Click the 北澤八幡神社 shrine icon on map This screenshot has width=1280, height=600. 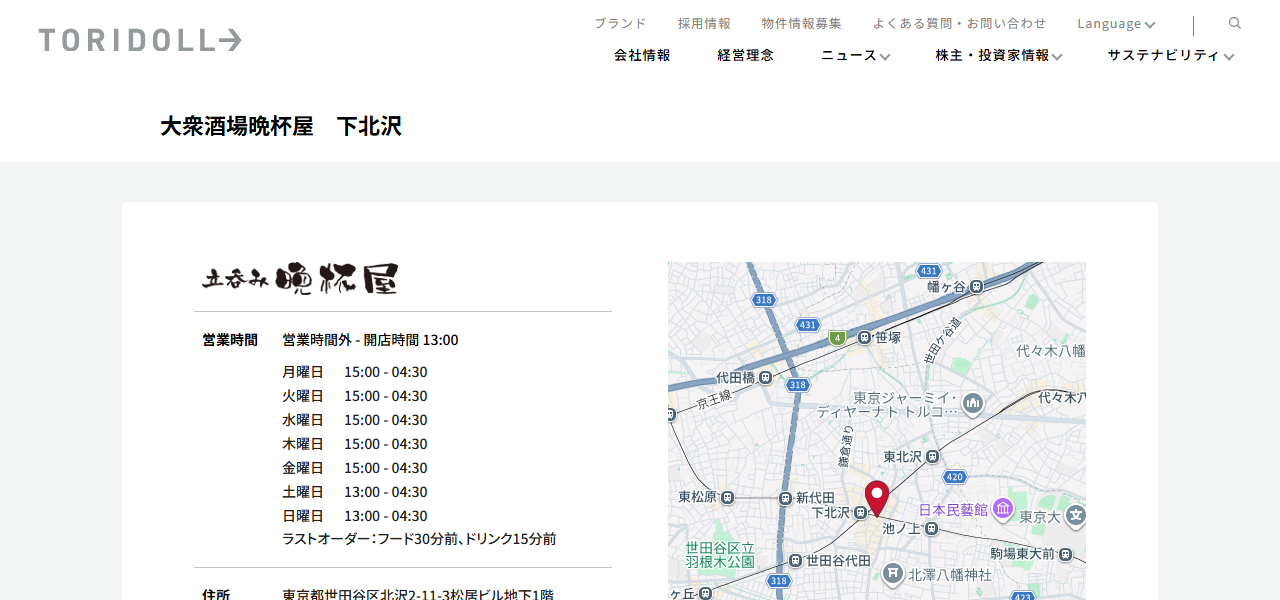pos(893,573)
